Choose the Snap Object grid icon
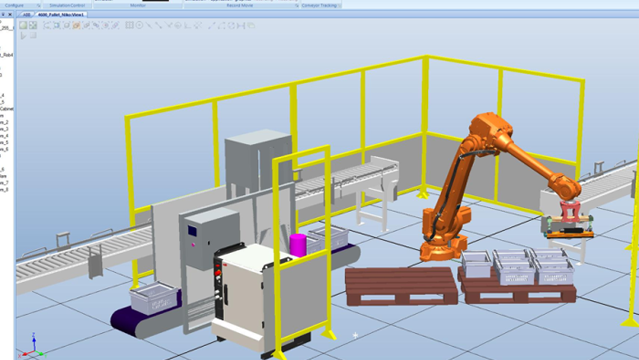639x360 pixels. [x=129, y=25]
